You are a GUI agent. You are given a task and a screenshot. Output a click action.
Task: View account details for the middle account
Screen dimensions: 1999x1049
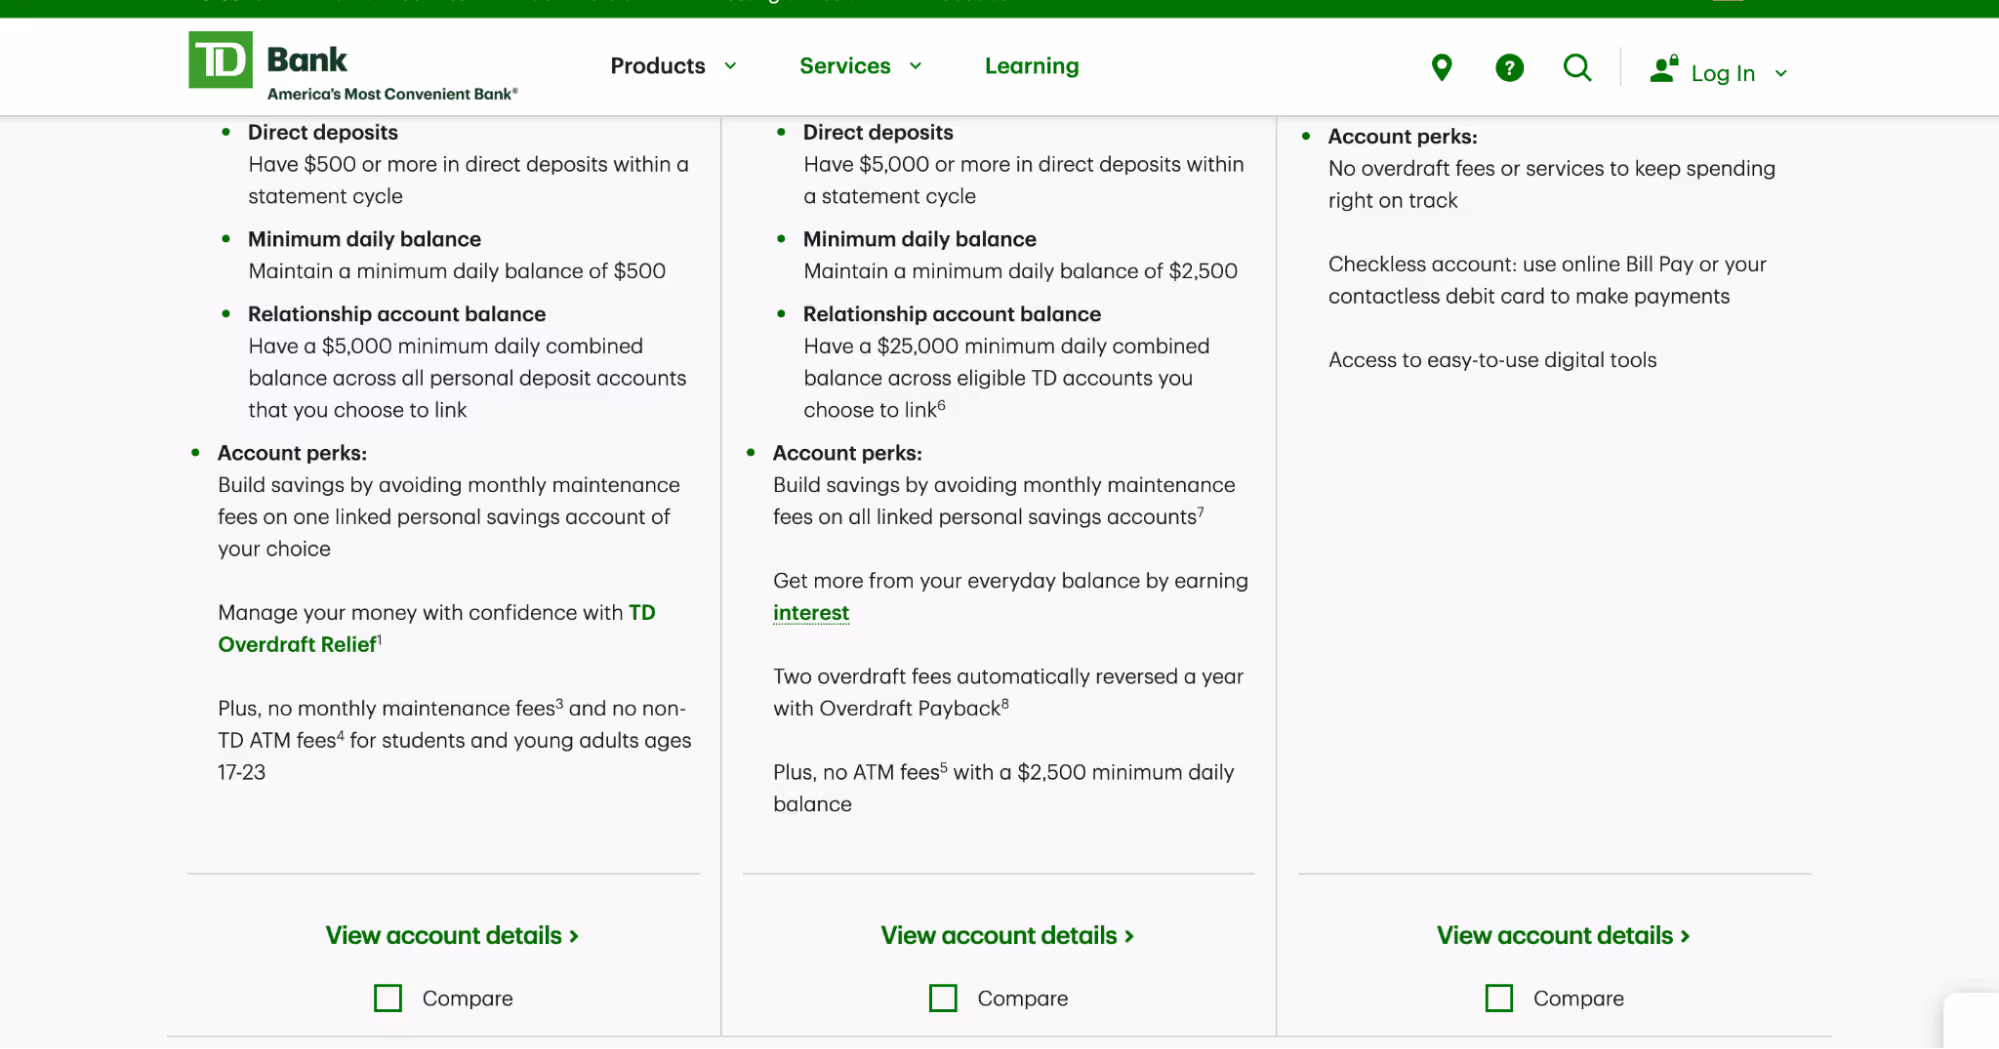tap(1007, 935)
